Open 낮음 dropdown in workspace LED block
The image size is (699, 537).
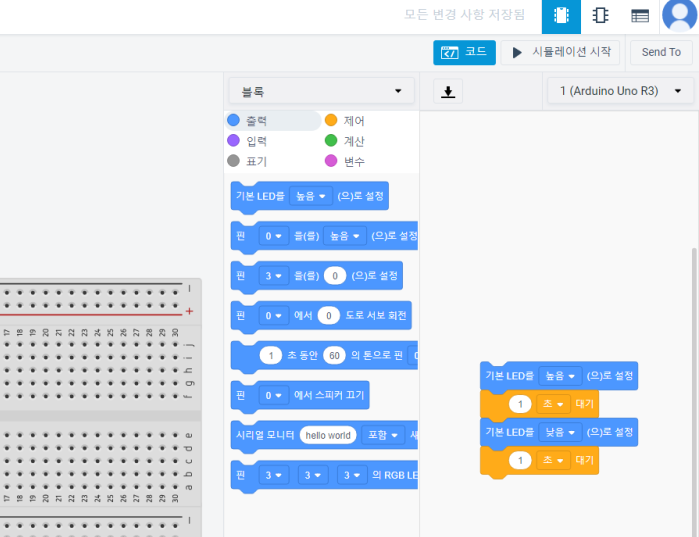pyautogui.click(x=560, y=432)
